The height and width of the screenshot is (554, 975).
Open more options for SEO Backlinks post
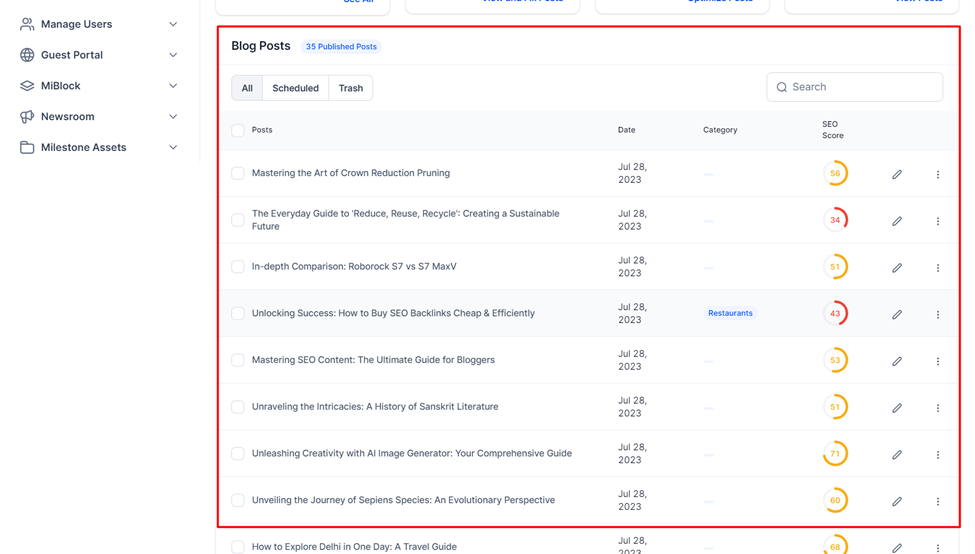tap(938, 315)
